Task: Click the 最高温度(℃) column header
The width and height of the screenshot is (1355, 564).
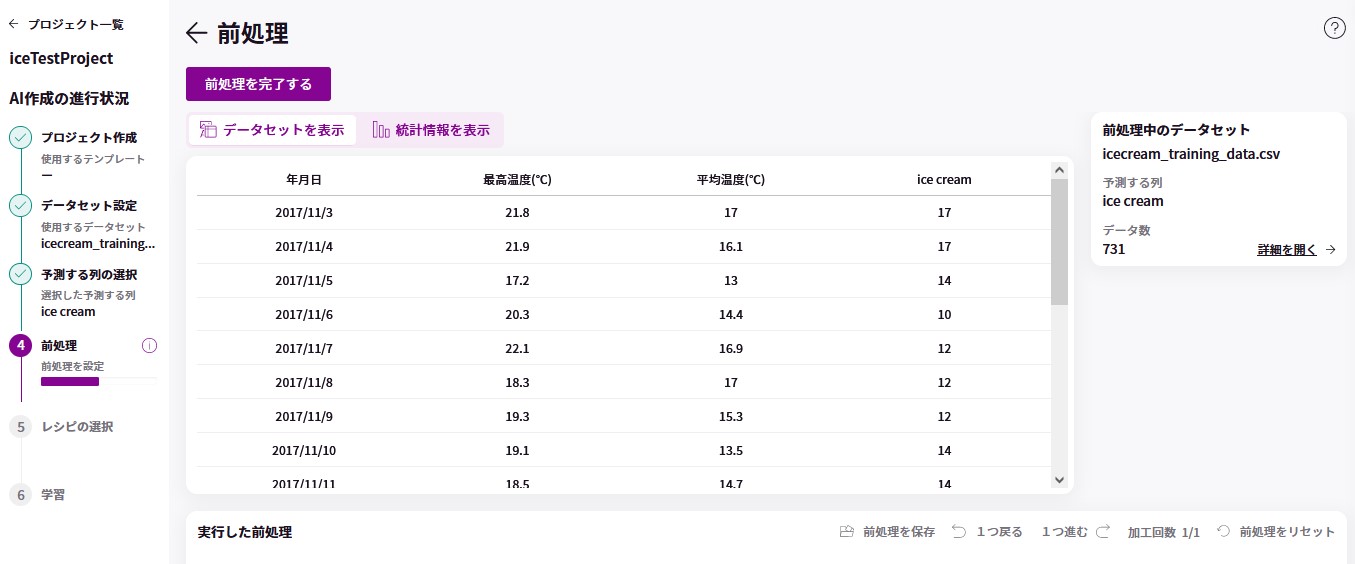Action: 517,180
